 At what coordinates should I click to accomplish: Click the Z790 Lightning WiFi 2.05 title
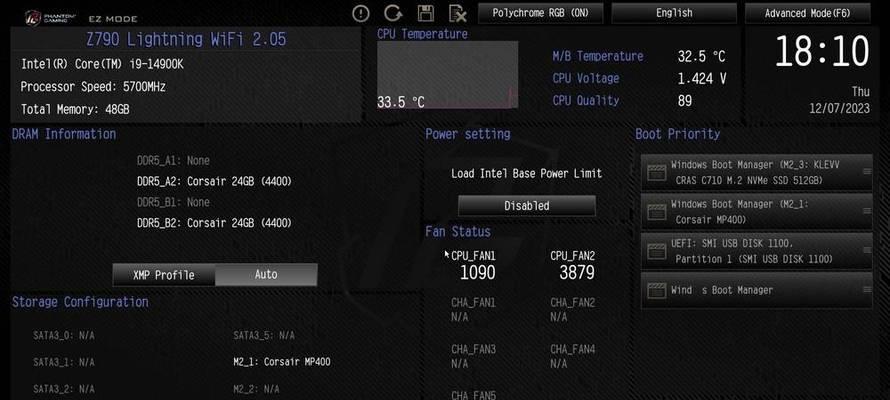click(186, 39)
